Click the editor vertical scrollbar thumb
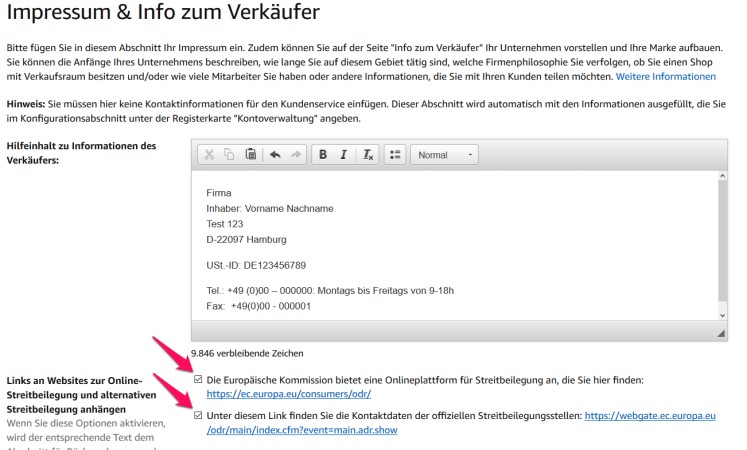 [x=722, y=240]
